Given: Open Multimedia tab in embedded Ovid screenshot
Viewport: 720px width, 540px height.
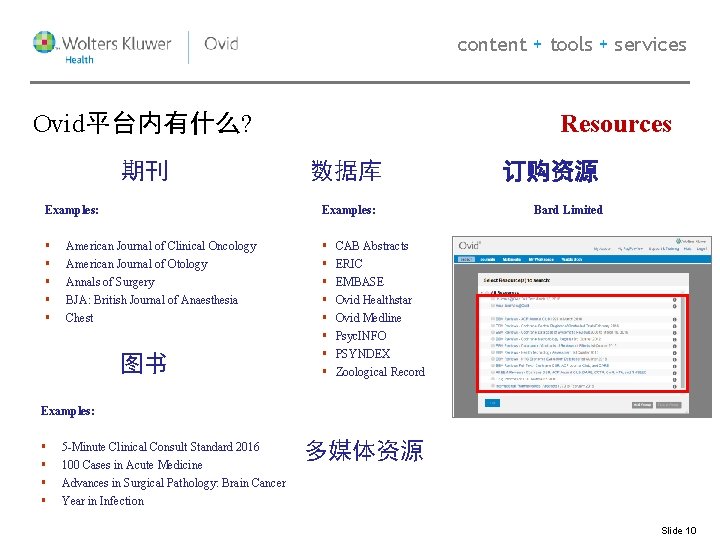Looking at the screenshot, I should point(512,259).
